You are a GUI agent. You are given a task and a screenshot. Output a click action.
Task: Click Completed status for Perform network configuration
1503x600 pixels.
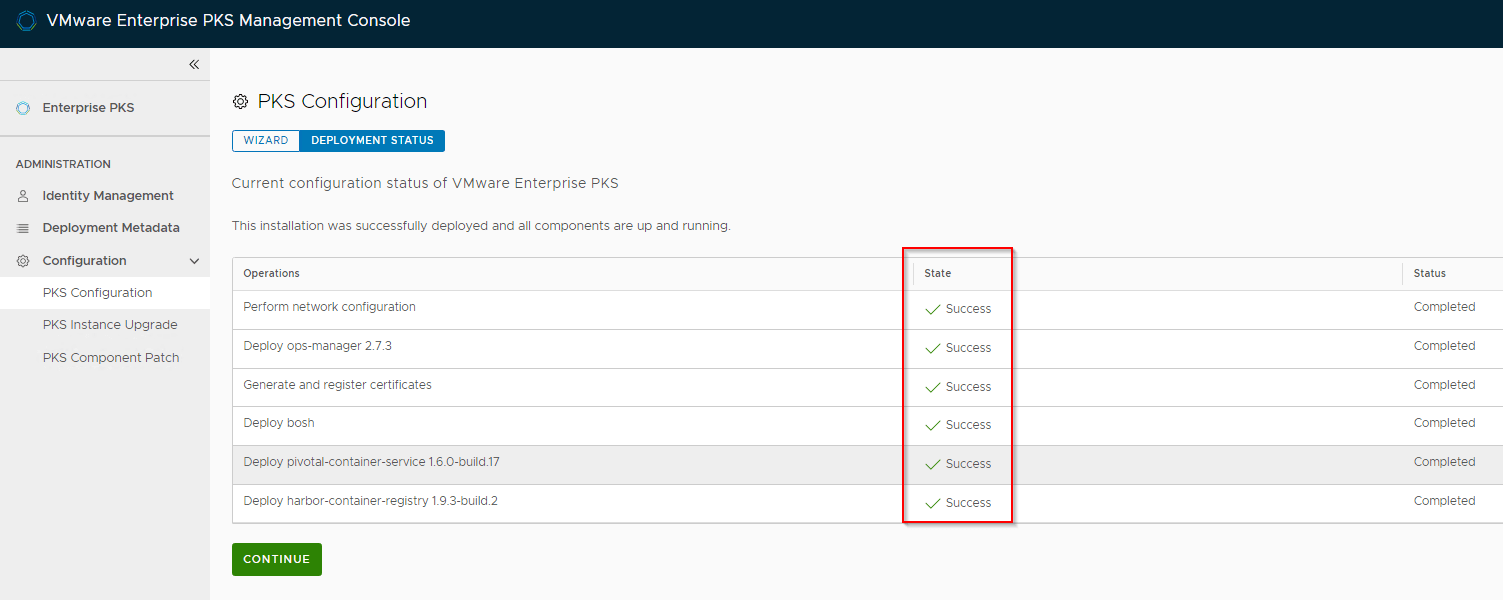pyautogui.click(x=1444, y=307)
